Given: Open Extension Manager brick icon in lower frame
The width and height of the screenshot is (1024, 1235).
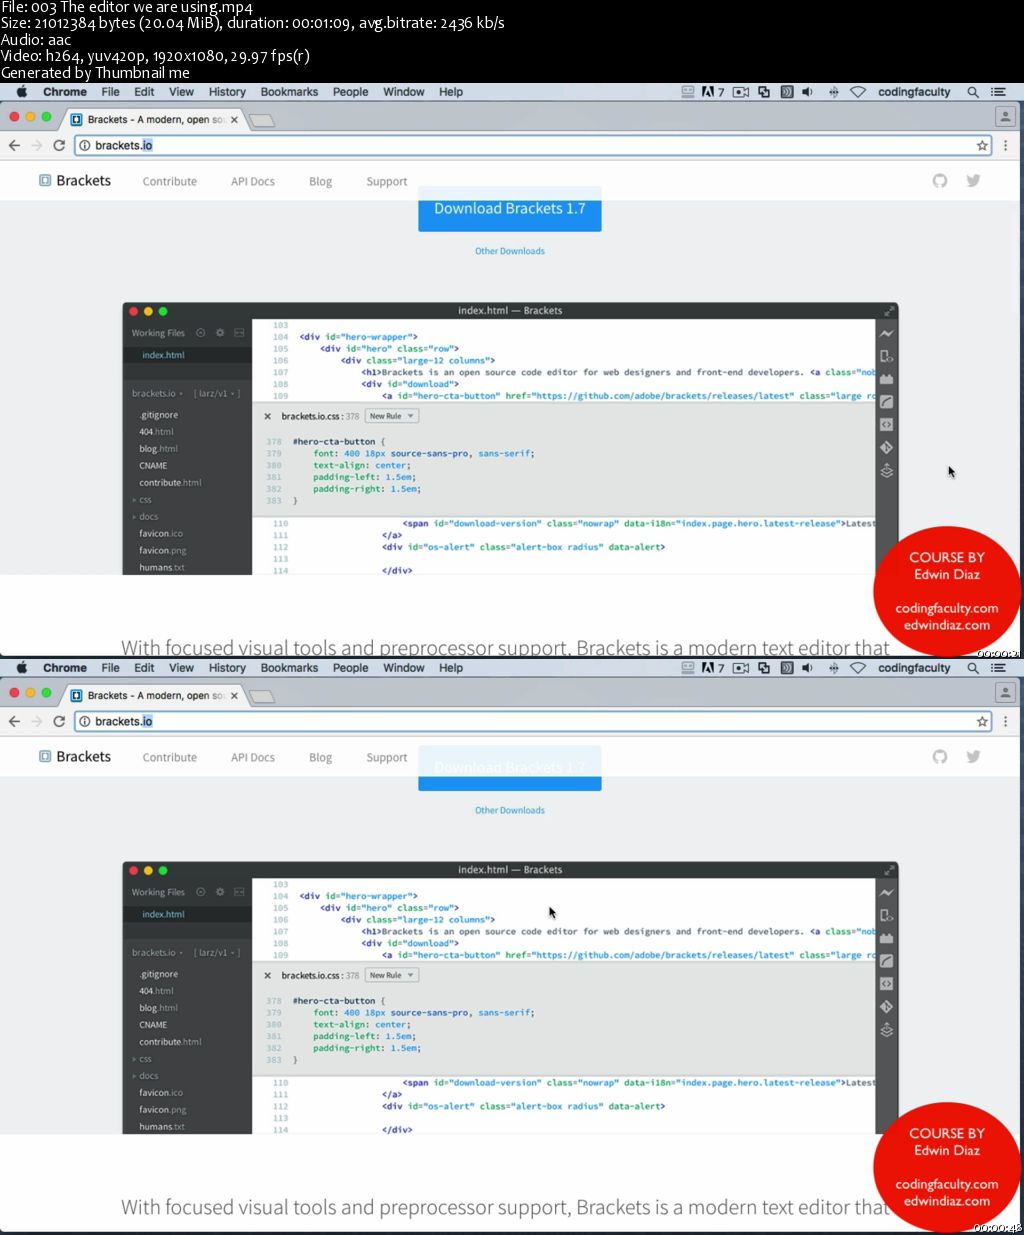Looking at the screenshot, I should (886, 938).
